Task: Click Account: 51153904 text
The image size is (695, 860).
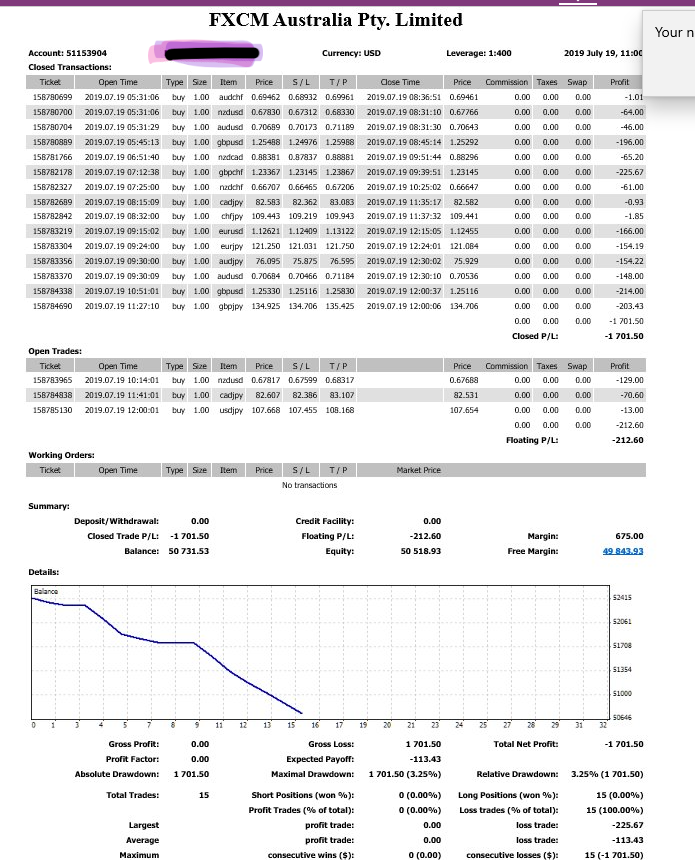Action: pos(67,53)
